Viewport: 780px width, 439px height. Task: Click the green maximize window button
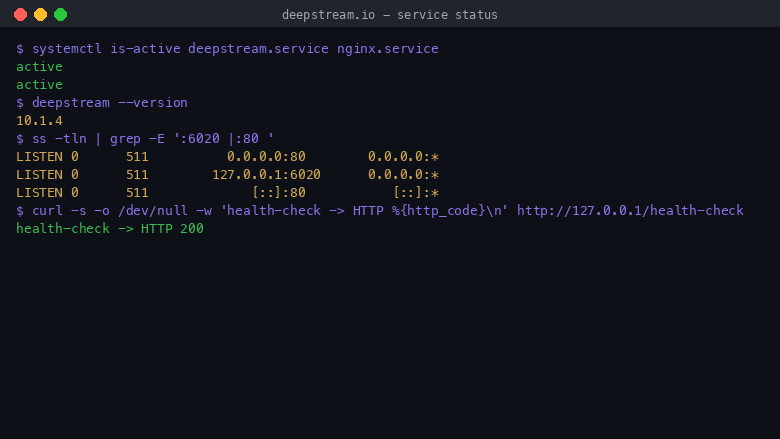pyautogui.click(x=61, y=14)
